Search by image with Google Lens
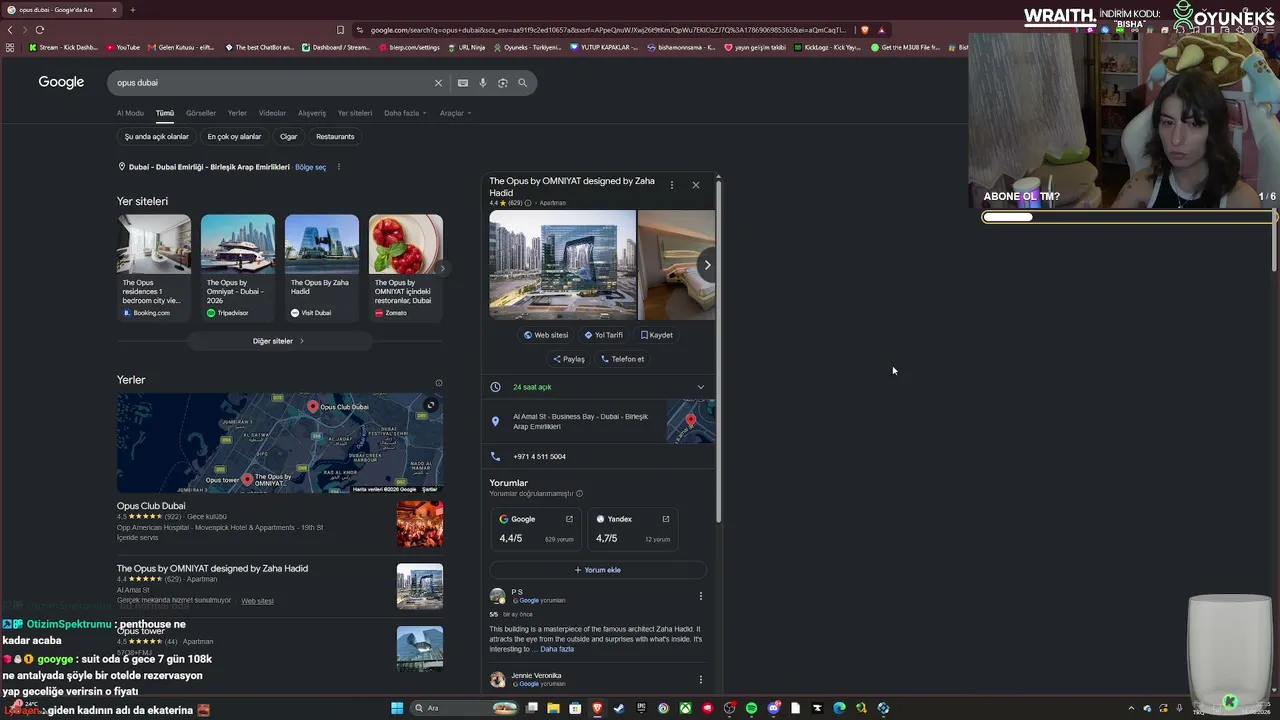 [x=503, y=83]
